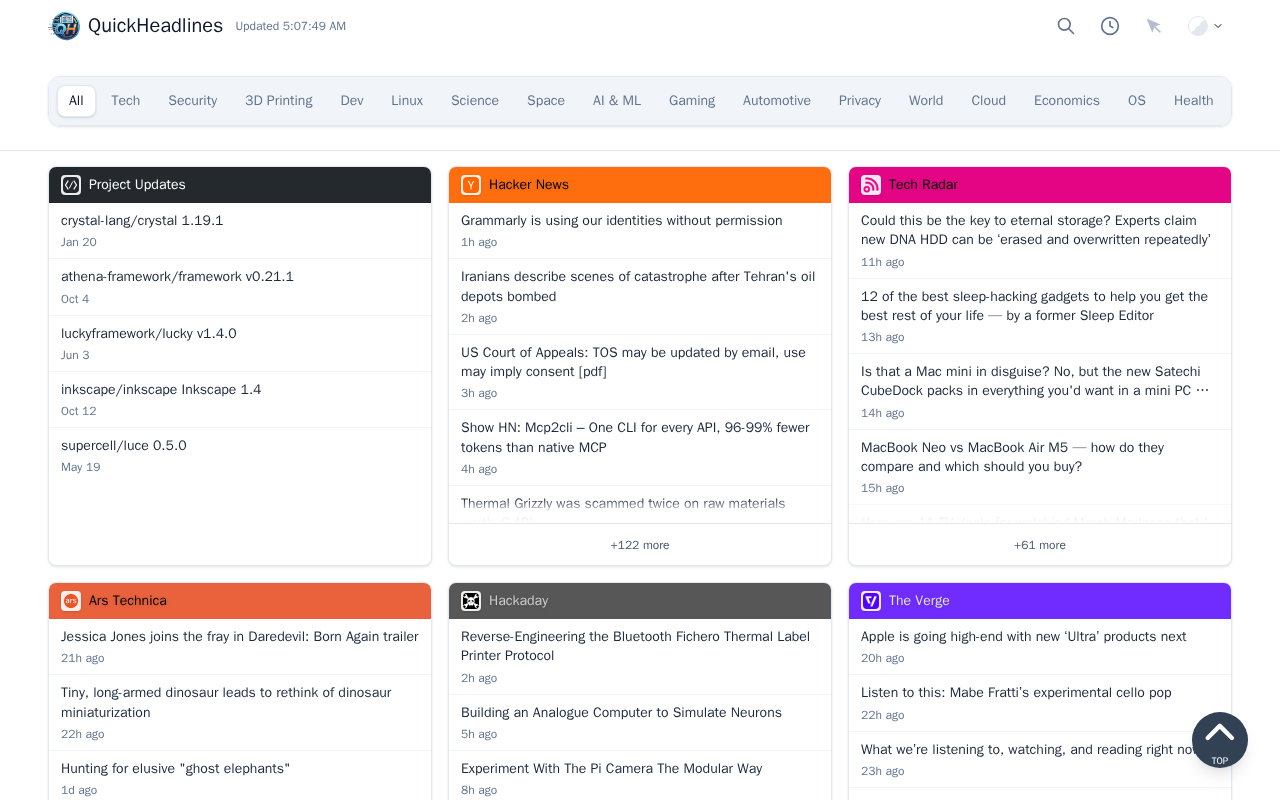
Task: Open the US Court of Appeals TOS story
Action: click(633, 362)
